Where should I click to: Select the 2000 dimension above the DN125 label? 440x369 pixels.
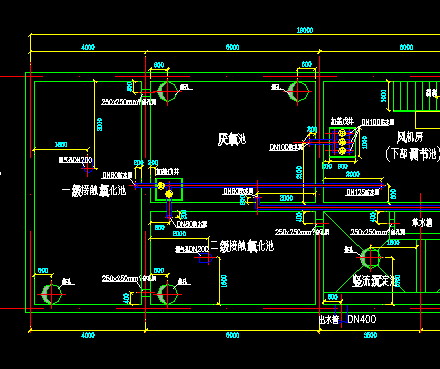coord(353,174)
